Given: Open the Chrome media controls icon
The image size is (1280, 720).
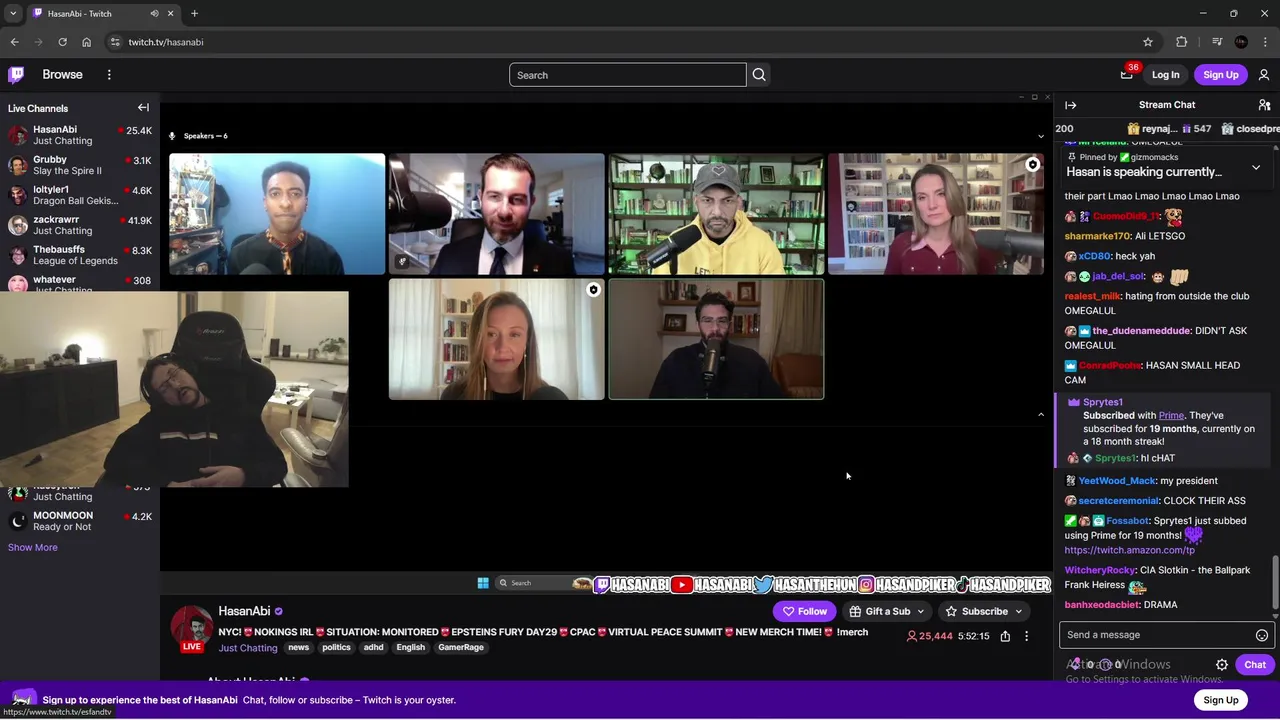Looking at the screenshot, I should (1217, 42).
